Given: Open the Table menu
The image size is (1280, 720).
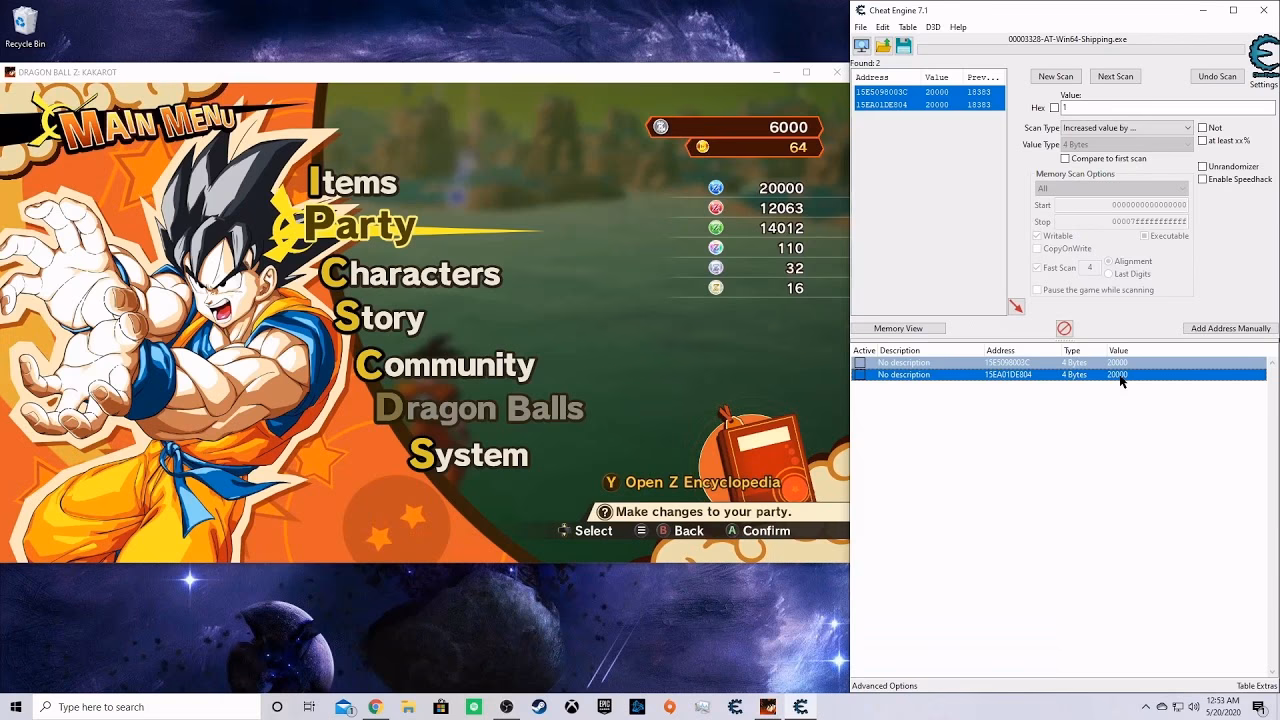Looking at the screenshot, I should point(907,27).
